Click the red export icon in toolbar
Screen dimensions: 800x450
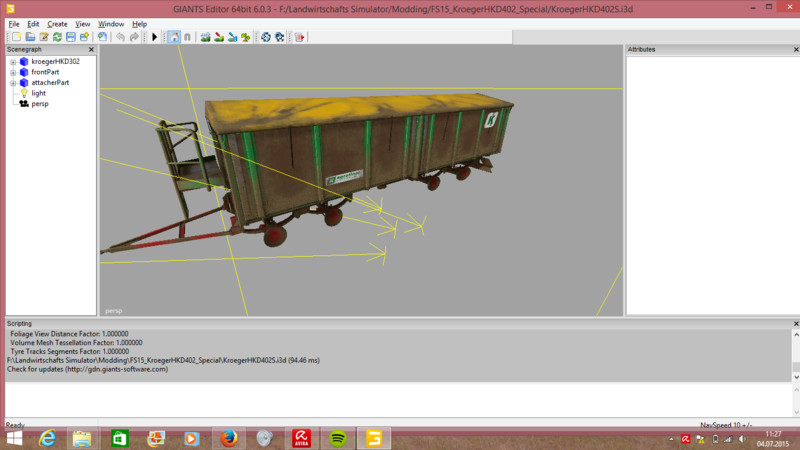299,37
